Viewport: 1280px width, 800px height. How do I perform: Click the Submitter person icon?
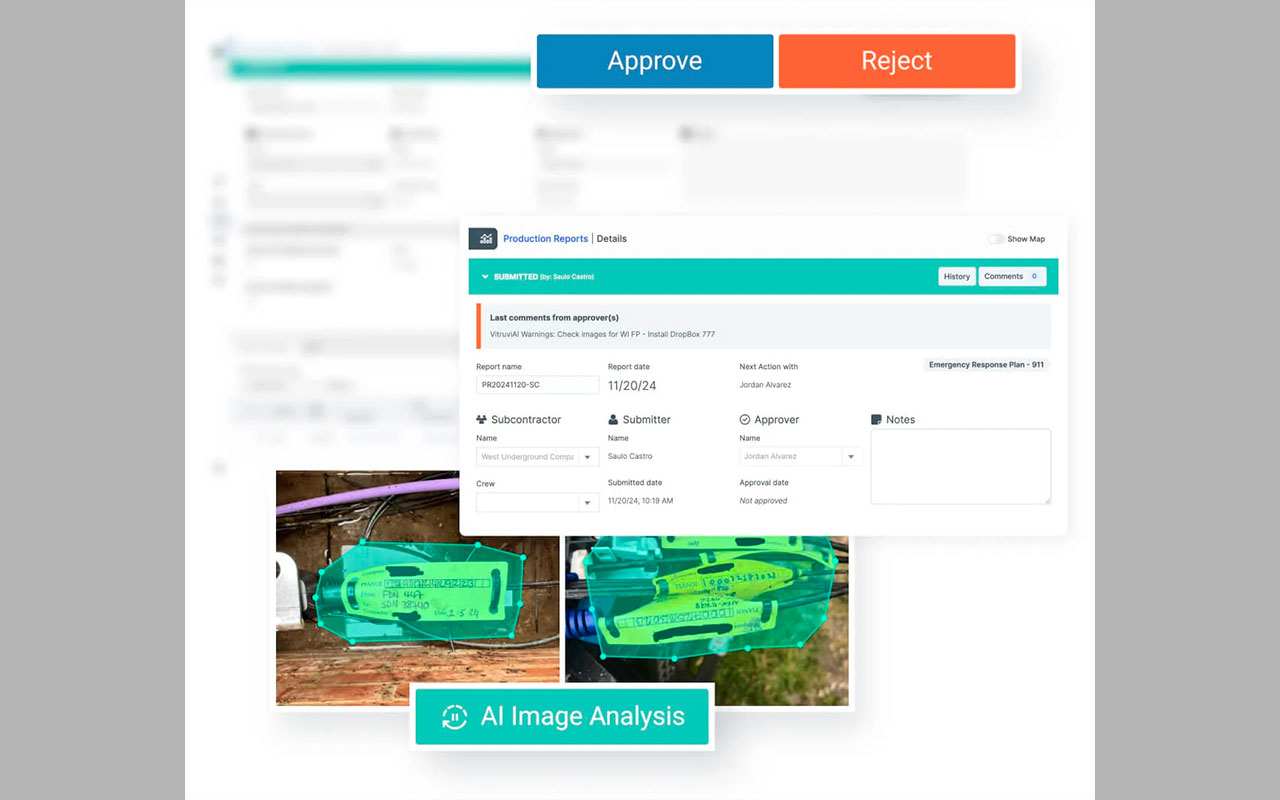click(613, 420)
